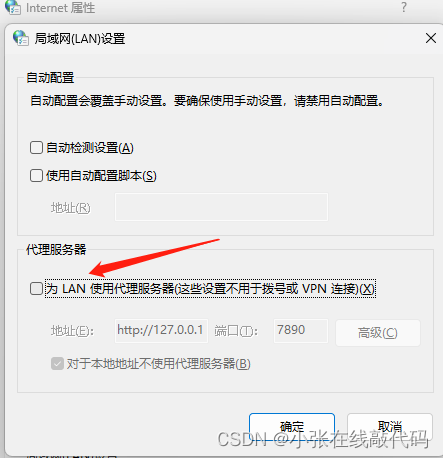Click the 代理服务器 group heading
The height and width of the screenshot is (458, 443).
[x=56, y=249]
